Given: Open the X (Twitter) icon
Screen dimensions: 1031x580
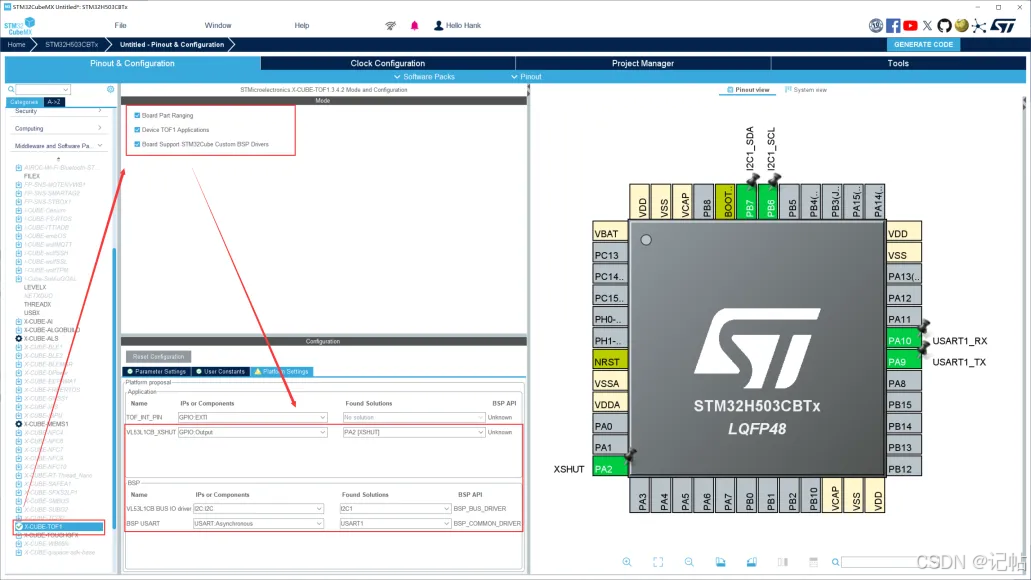Looking at the screenshot, I should tap(927, 26).
